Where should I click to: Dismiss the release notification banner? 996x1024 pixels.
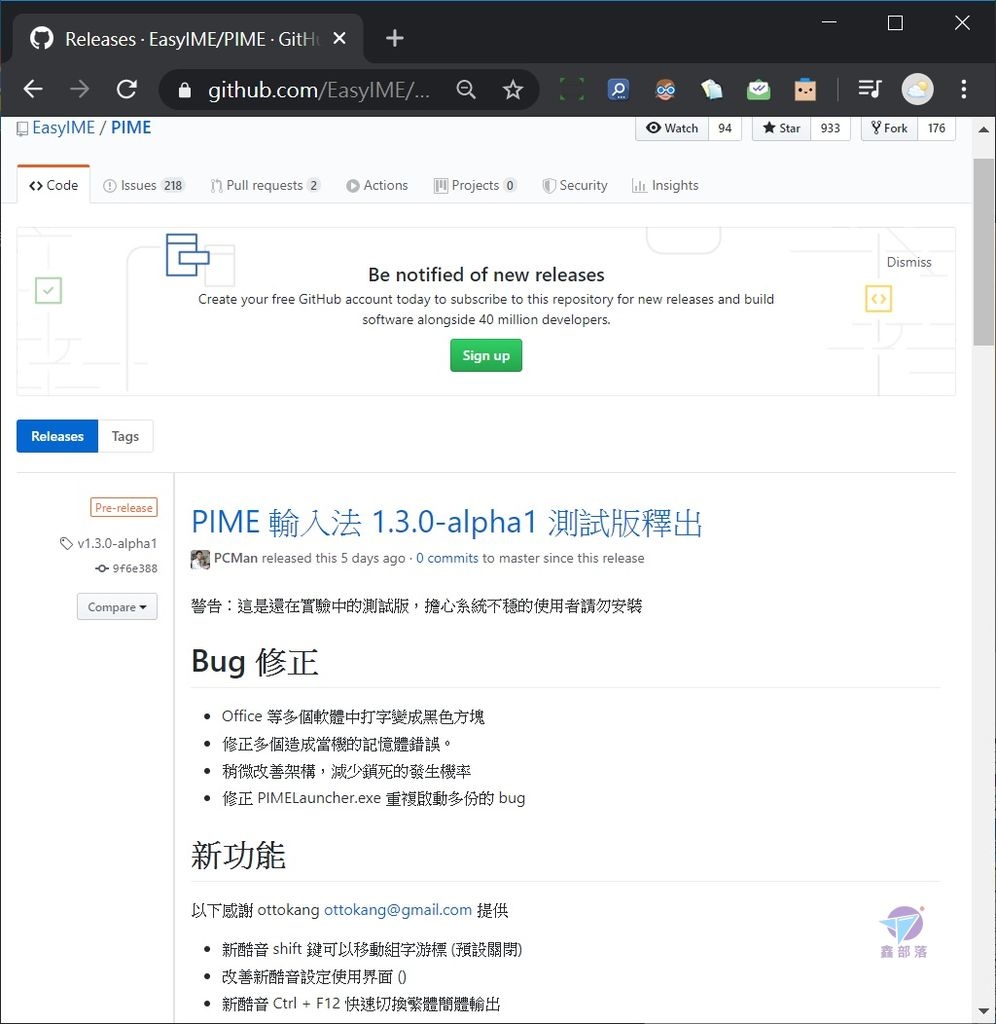[908, 262]
